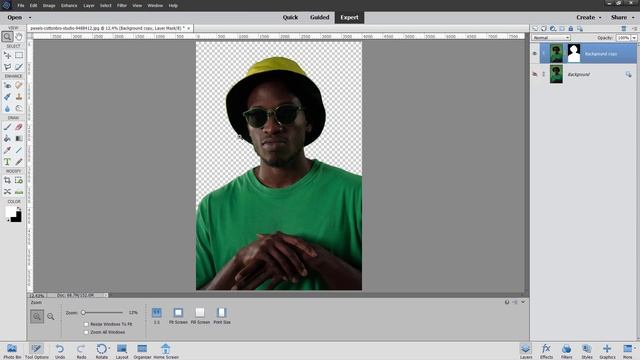Choose Zoom In mode in Tool Options
640x360 pixels.
(37, 316)
